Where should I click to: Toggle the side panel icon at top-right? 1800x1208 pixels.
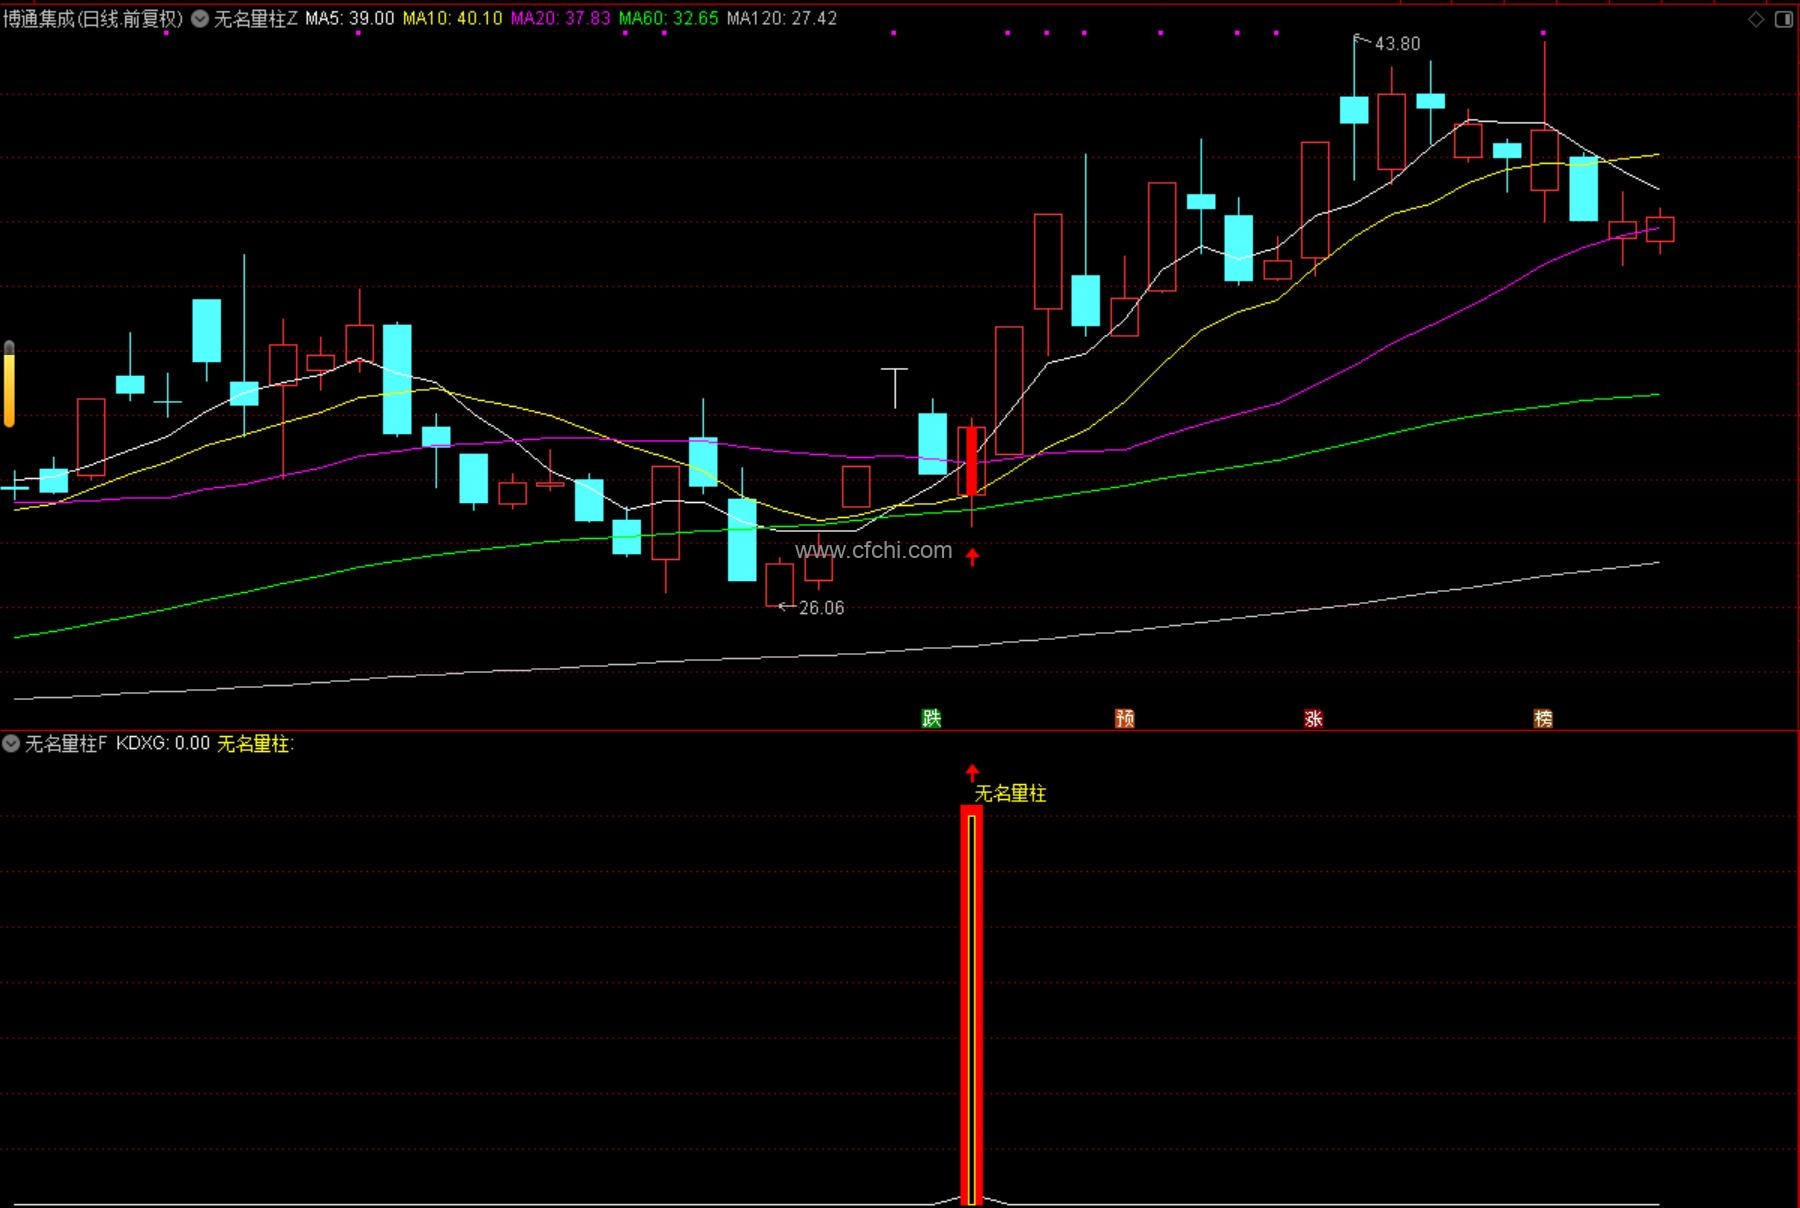[x=1784, y=19]
